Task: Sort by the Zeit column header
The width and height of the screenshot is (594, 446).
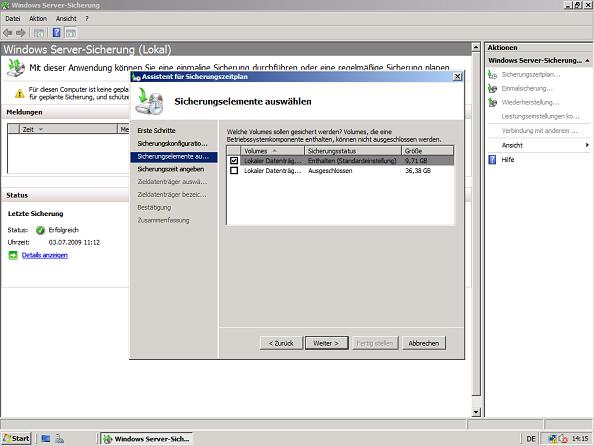Action: coord(68,129)
